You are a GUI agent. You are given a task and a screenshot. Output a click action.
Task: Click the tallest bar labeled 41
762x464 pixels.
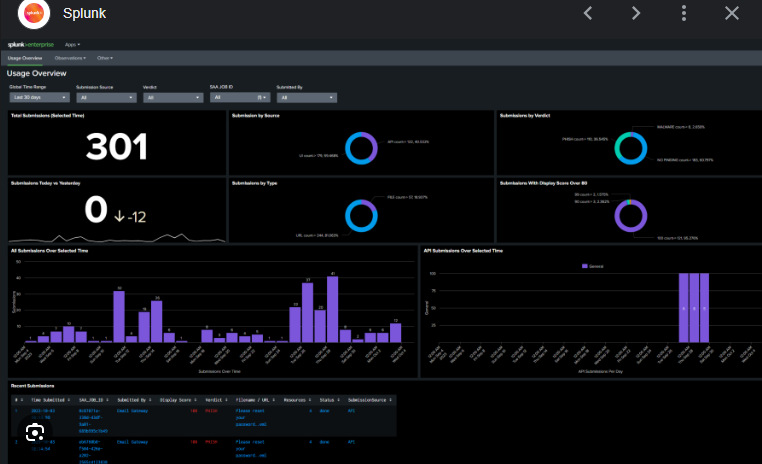pos(332,309)
